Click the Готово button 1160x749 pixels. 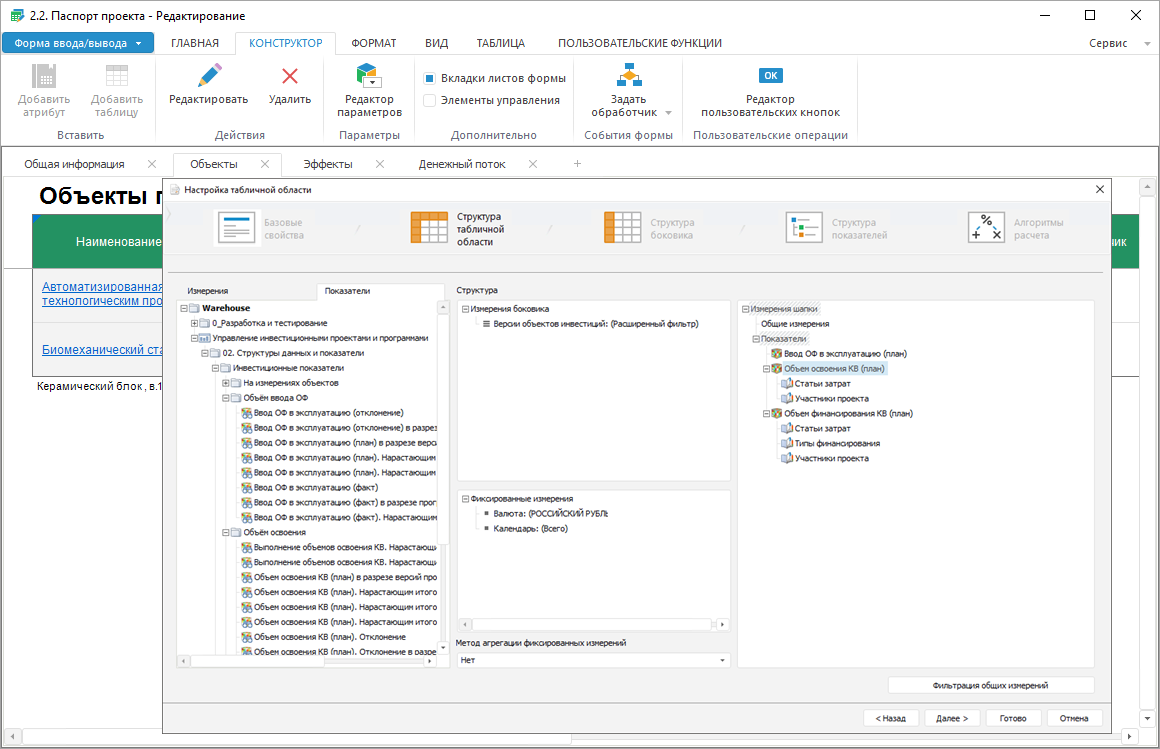pyautogui.click(x=1013, y=718)
